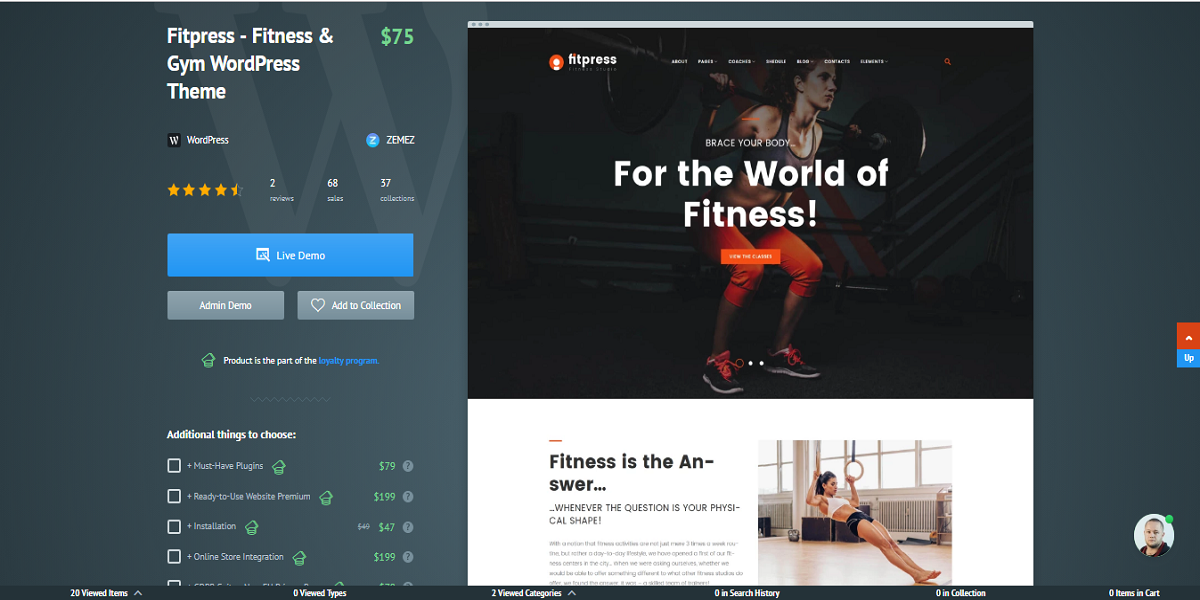Click loyalty badge beside Ready-to-Use Website Premium
This screenshot has width=1200, height=600.
(x=325, y=497)
